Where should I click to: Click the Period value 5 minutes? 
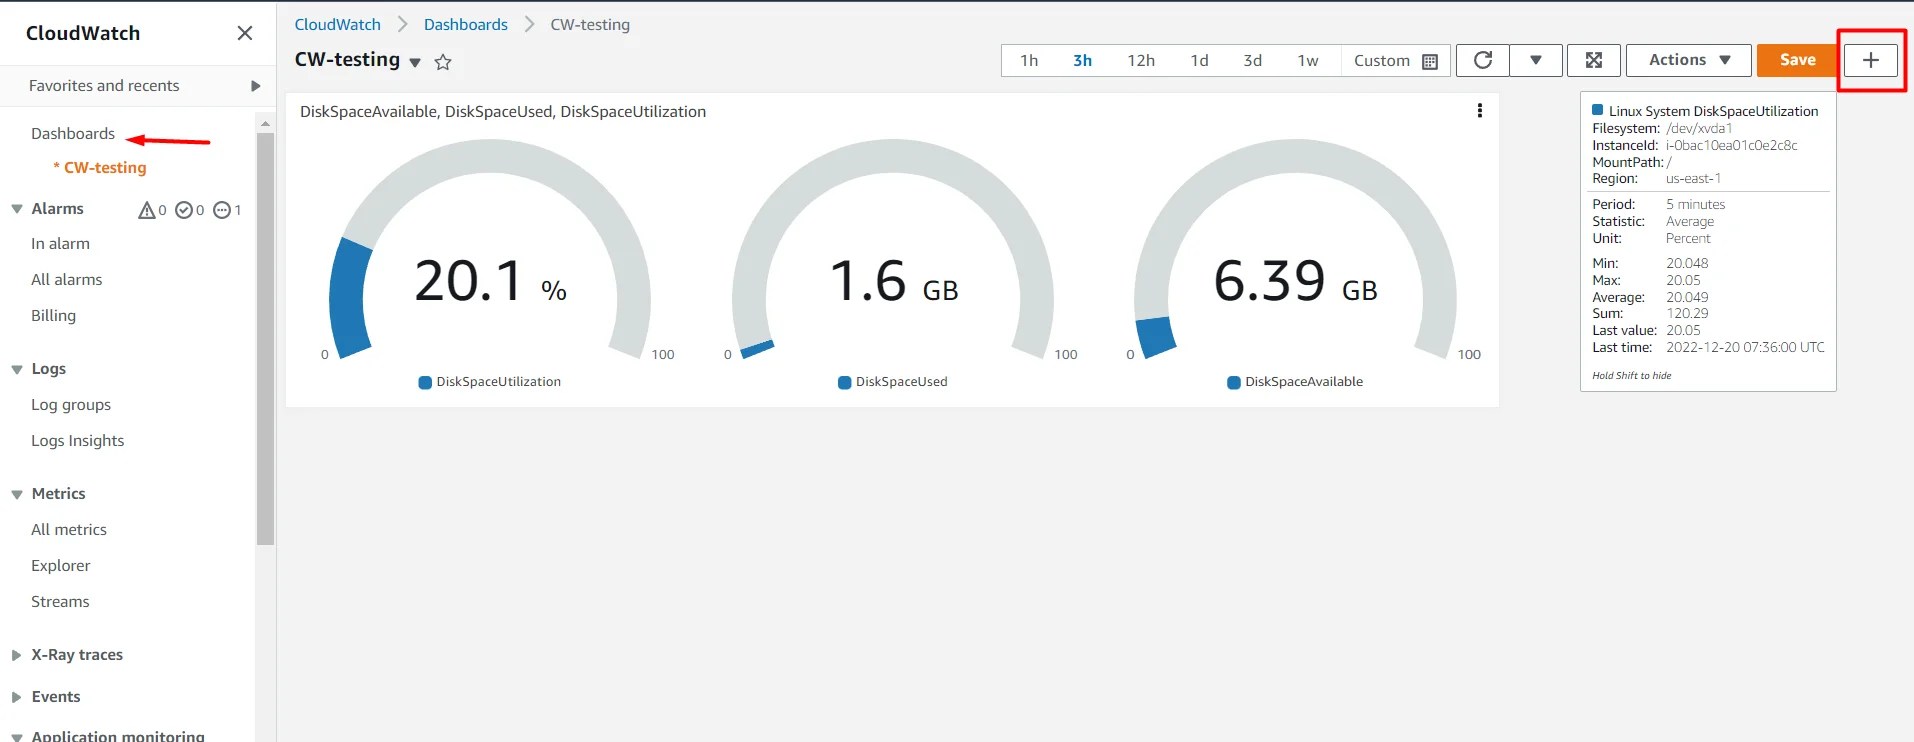click(x=1695, y=204)
